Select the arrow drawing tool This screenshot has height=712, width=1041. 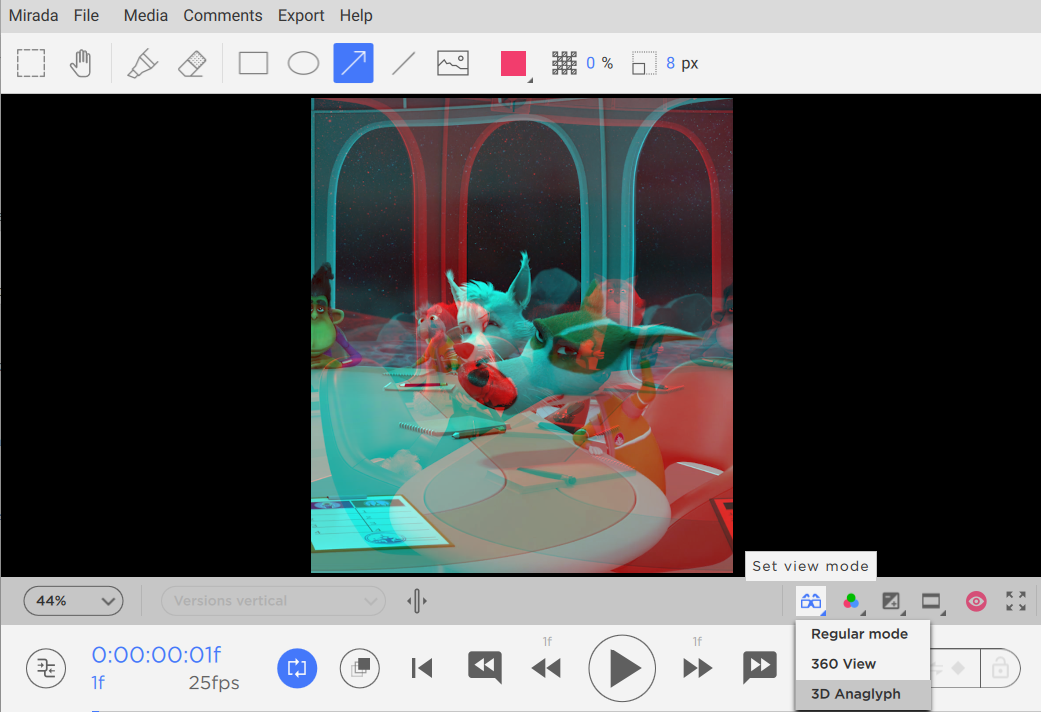pyautogui.click(x=353, y=63)
